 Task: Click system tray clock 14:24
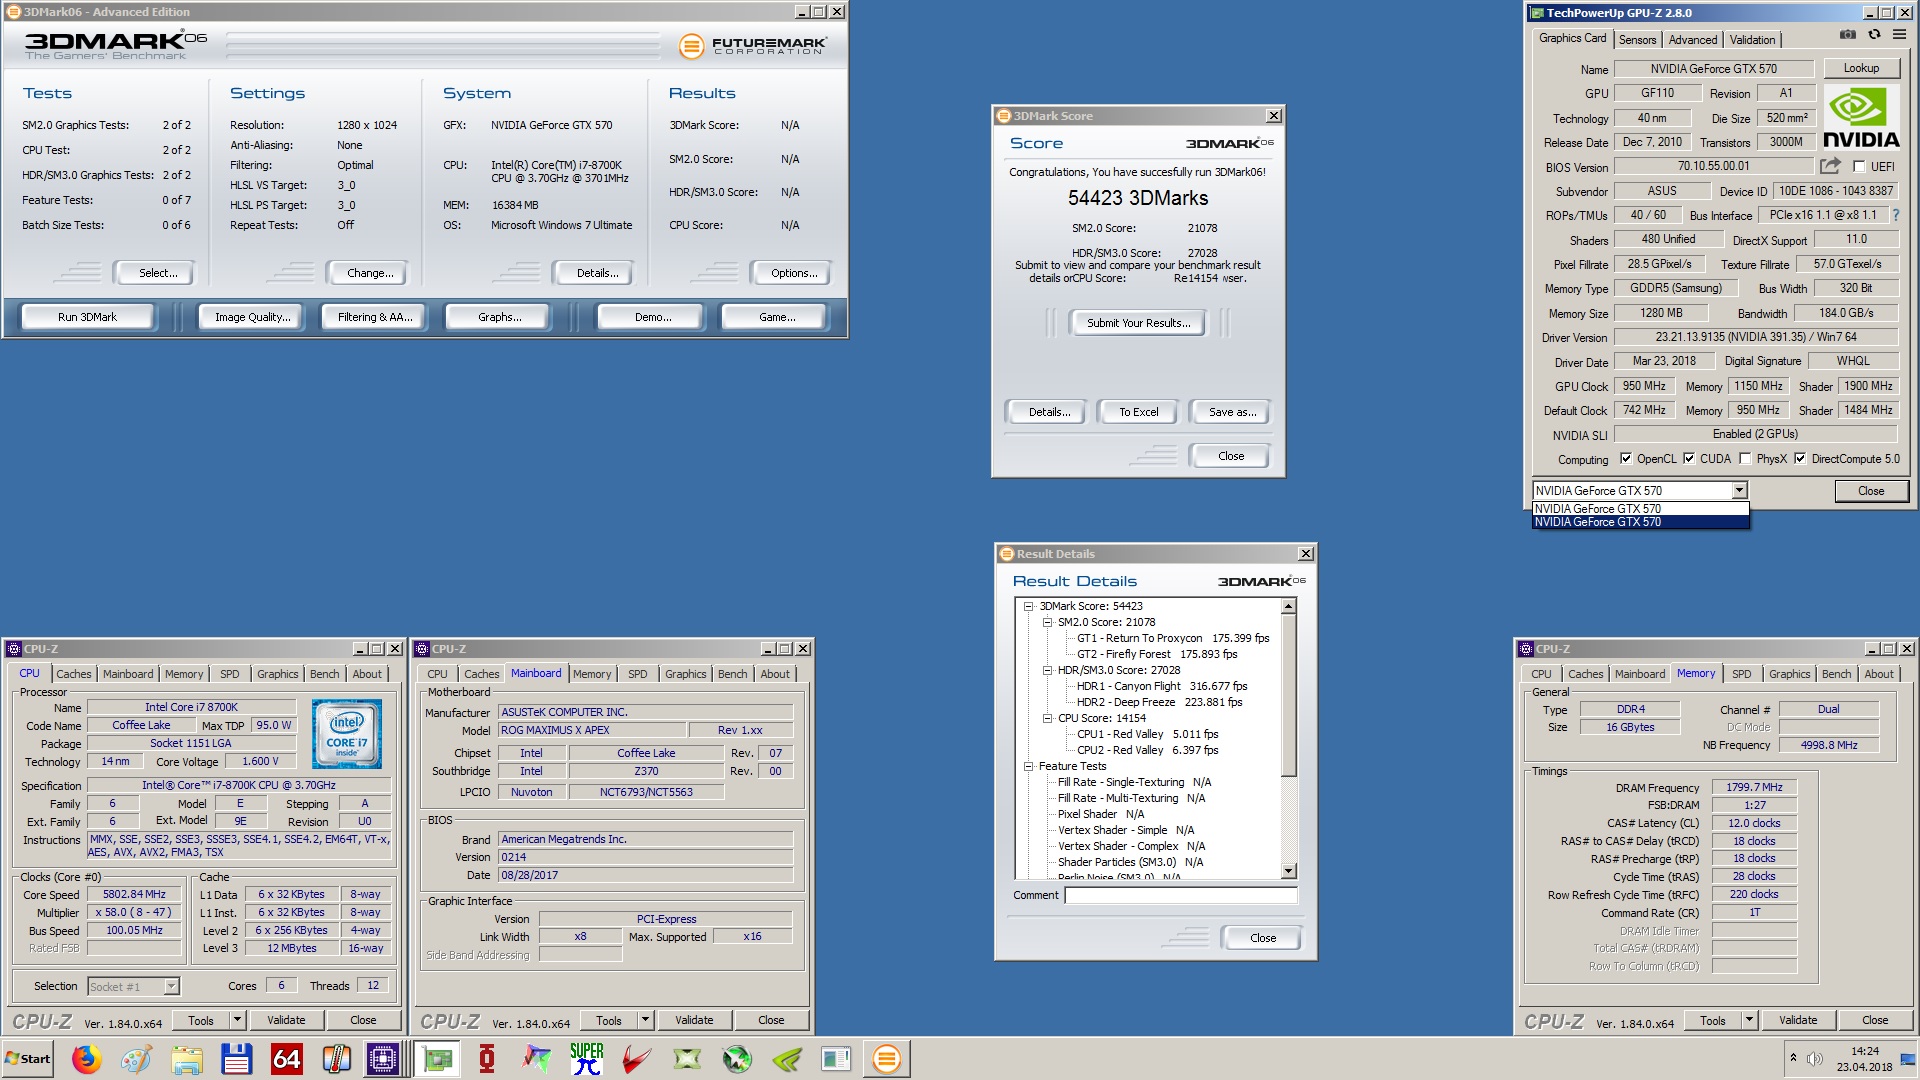coord(1864,1051)
